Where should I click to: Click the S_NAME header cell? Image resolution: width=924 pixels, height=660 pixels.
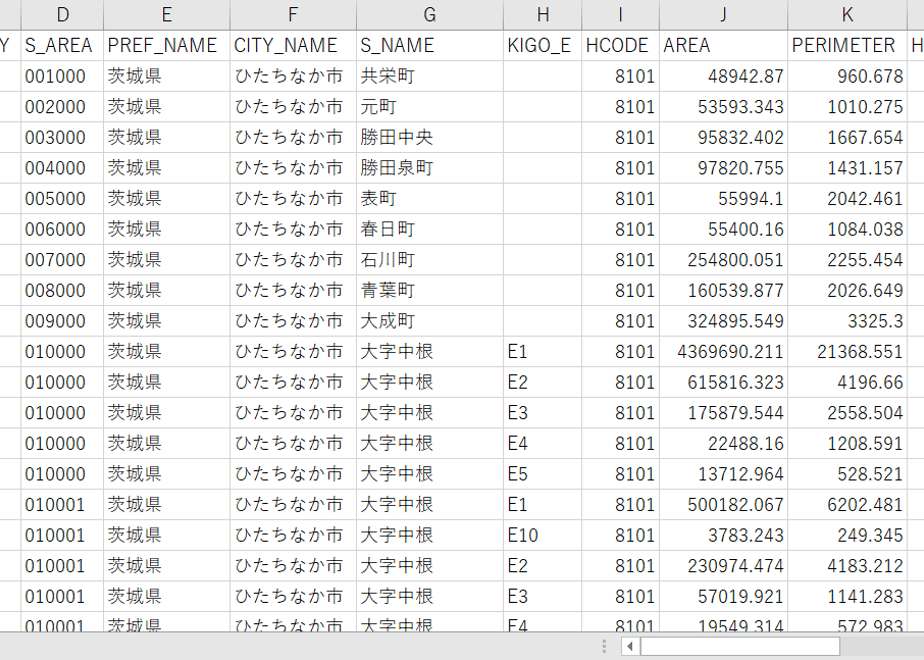click(430, 45)
